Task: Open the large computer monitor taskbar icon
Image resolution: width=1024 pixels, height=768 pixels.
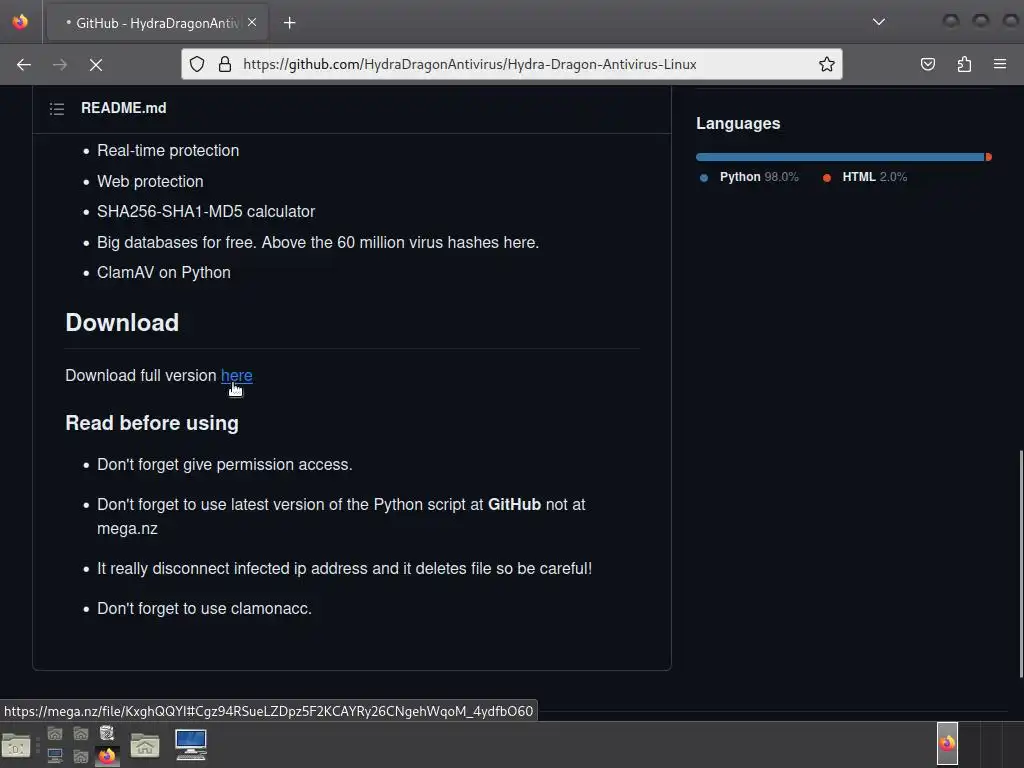Action: click(191, 744)
